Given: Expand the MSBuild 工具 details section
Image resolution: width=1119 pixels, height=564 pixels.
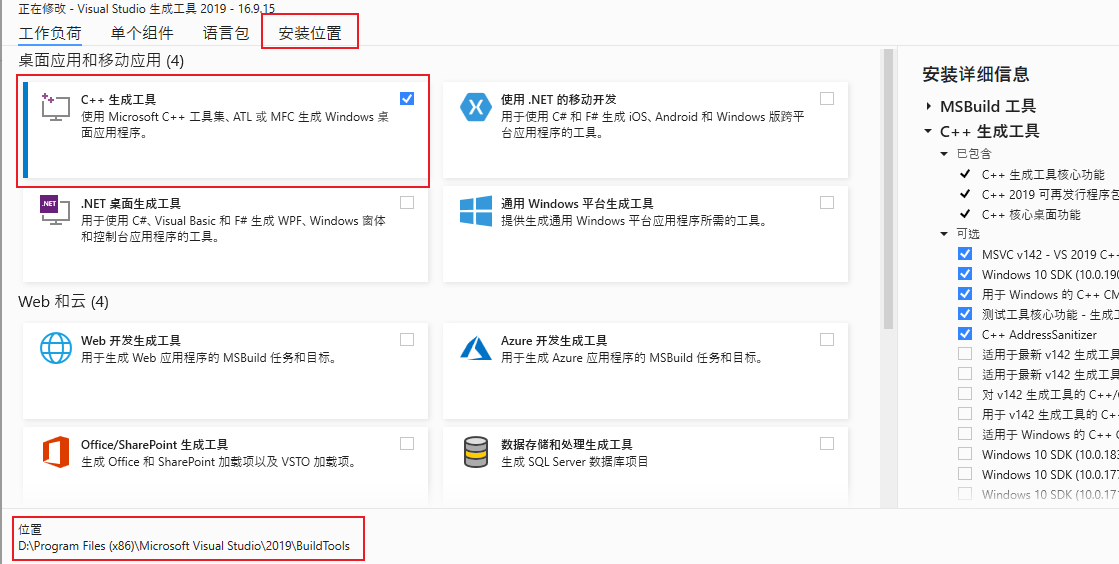Looking at the screenshot, I should pyautogui.click(x=928, y=106).
